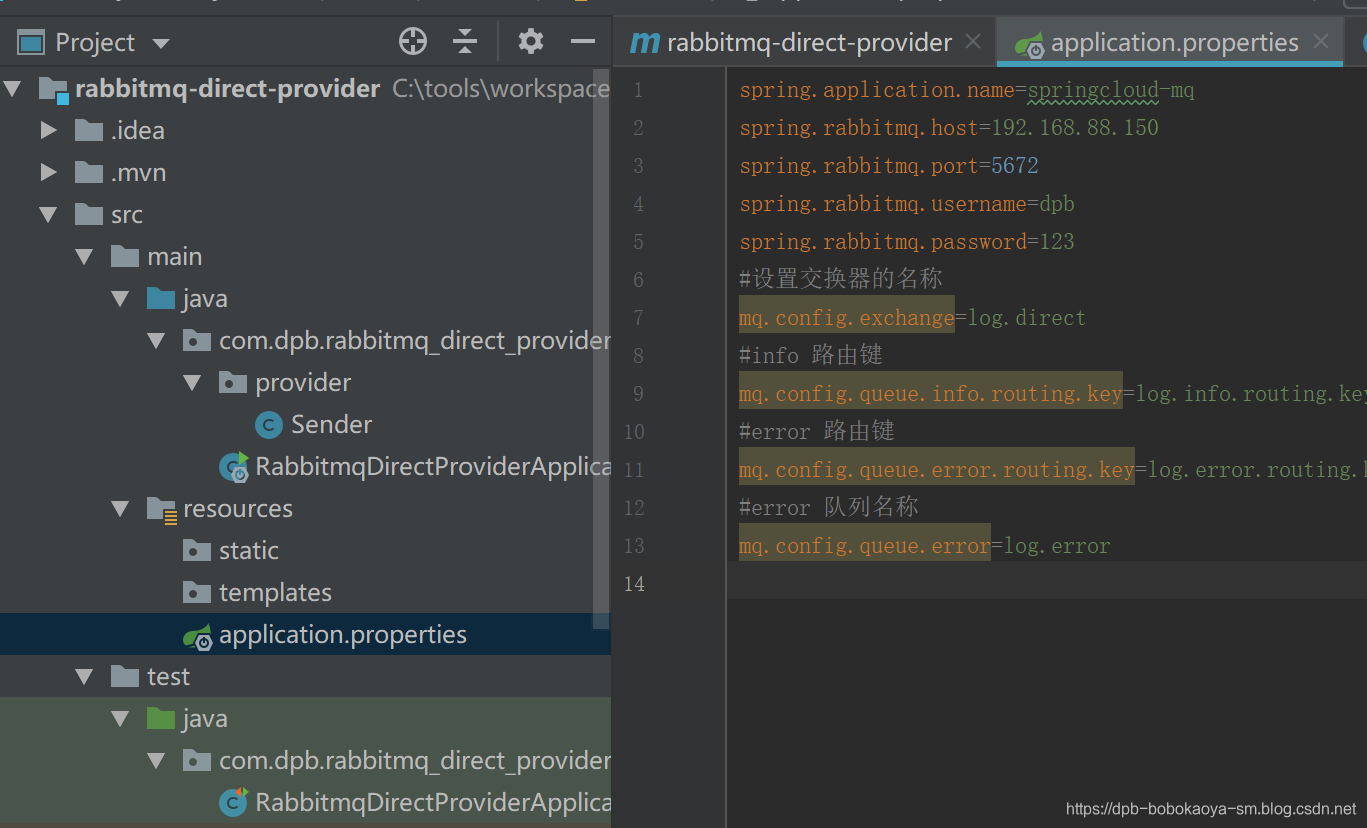Click the provider package icon
This screenshot has width=1367, height=828.
(233, 383)
